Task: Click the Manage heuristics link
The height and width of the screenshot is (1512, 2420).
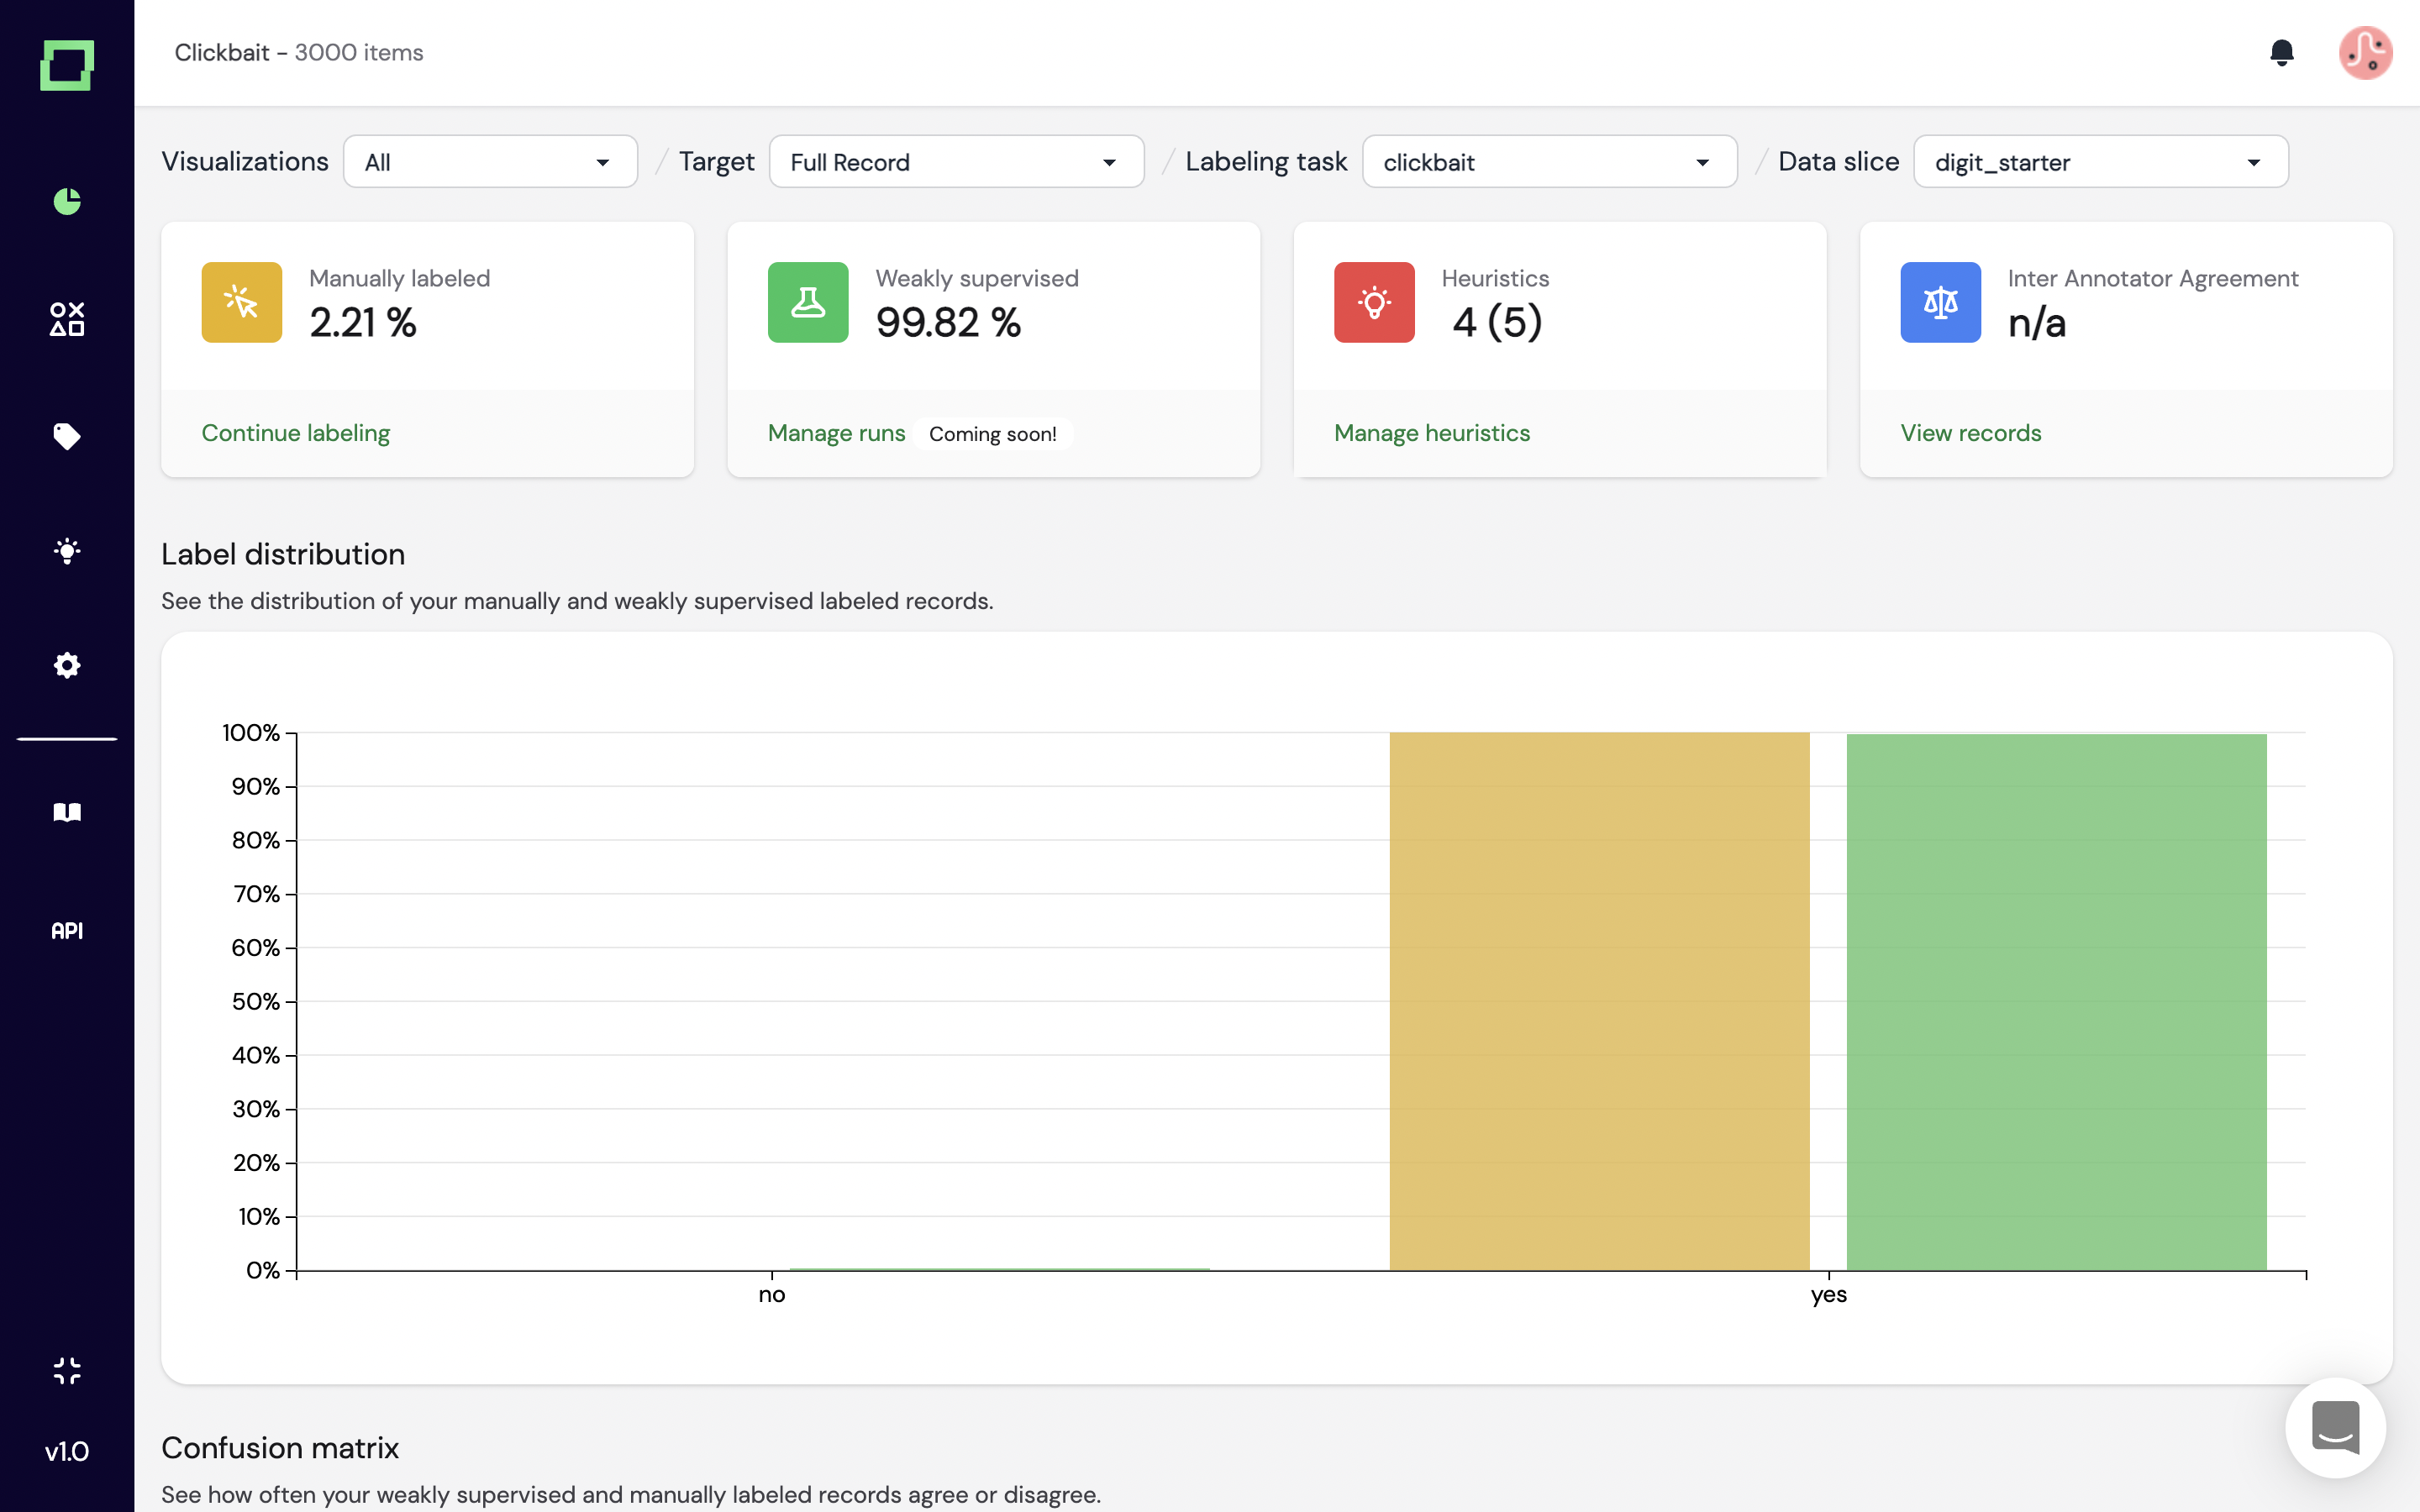Action: point(1431,433)
